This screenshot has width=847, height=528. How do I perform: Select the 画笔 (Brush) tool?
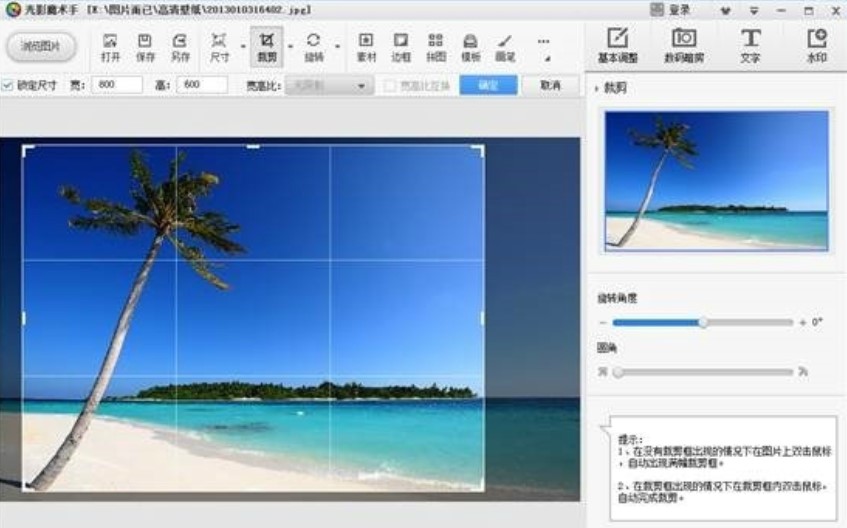pyautogui.click(x=505, y=46)
